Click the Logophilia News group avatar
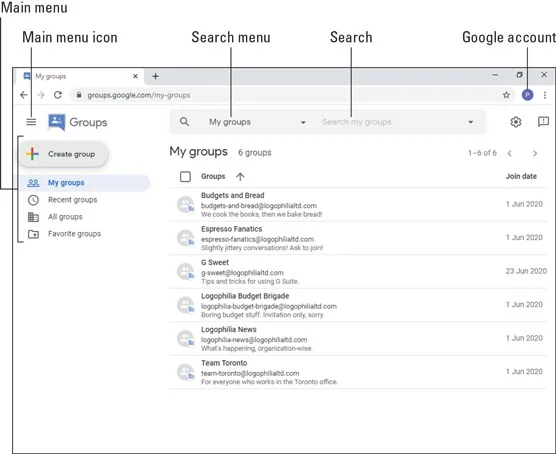Image resolution: width=556 pixels, height=454 pixels. (186, 338)
